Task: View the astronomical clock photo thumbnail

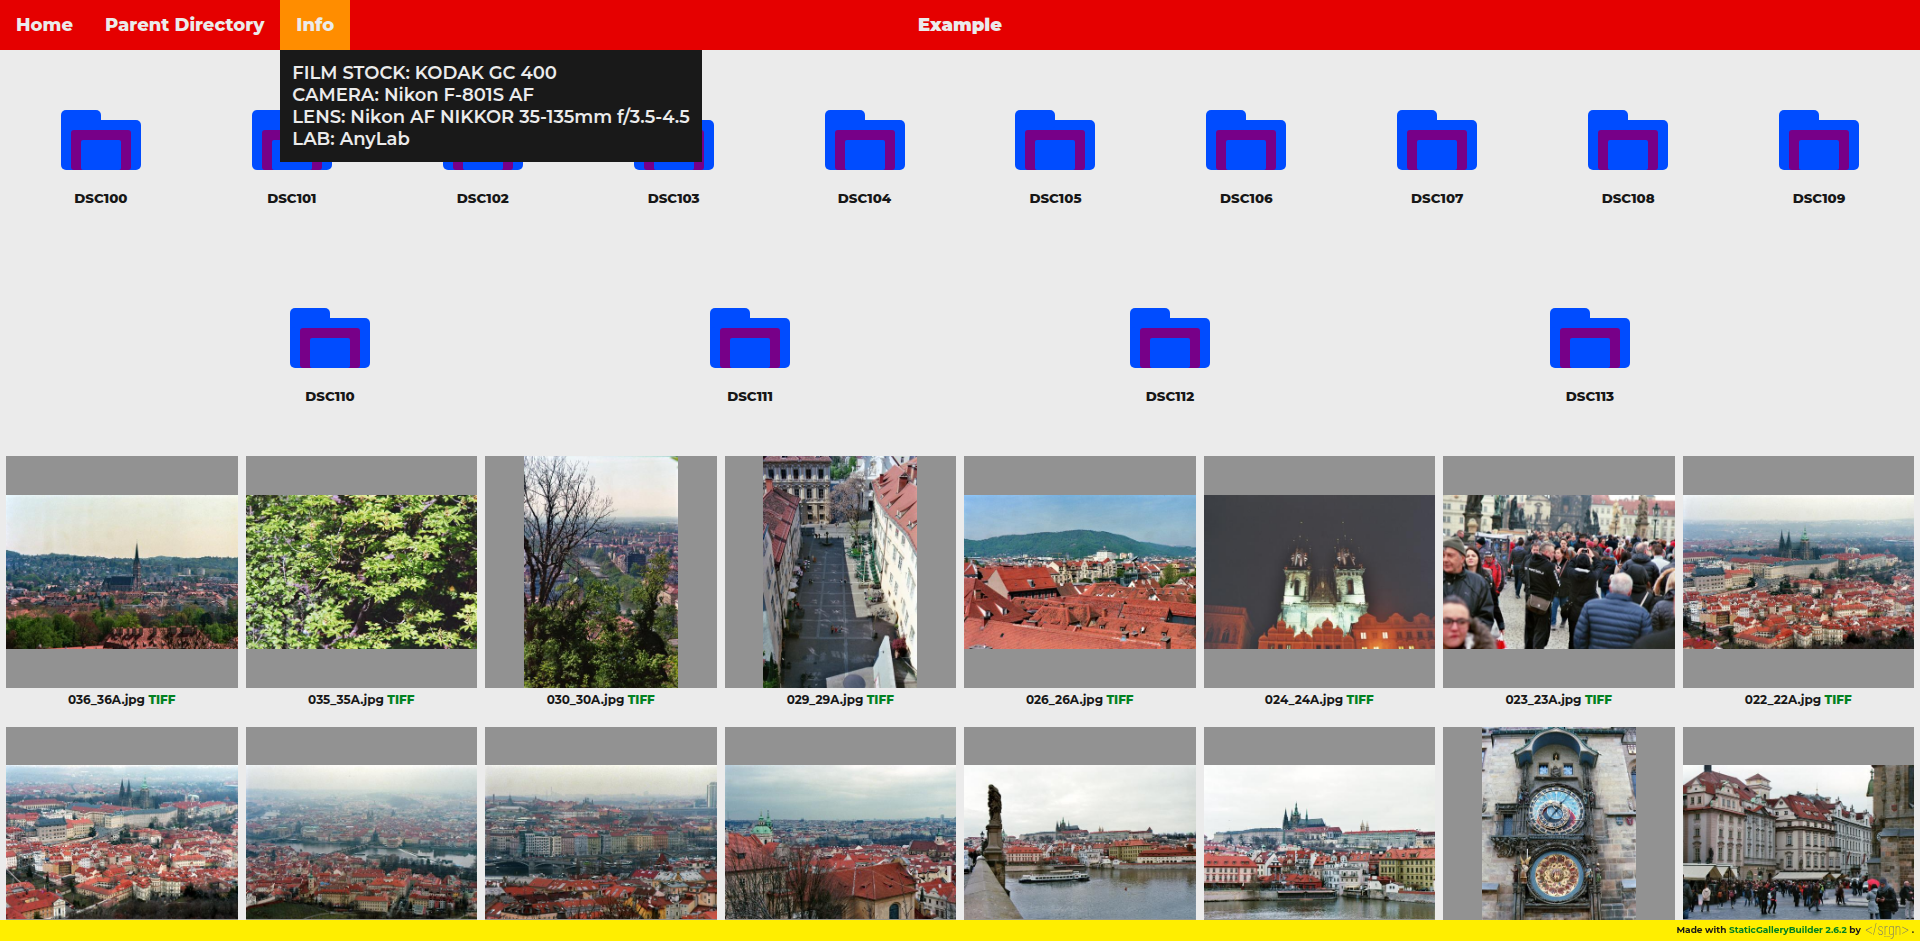Action: pos(1558,823)
